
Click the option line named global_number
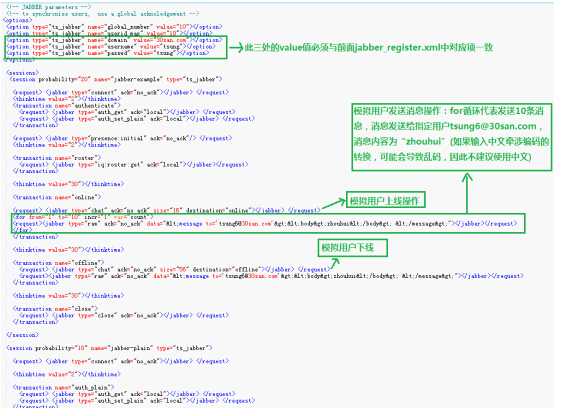[x=114, y=27]
